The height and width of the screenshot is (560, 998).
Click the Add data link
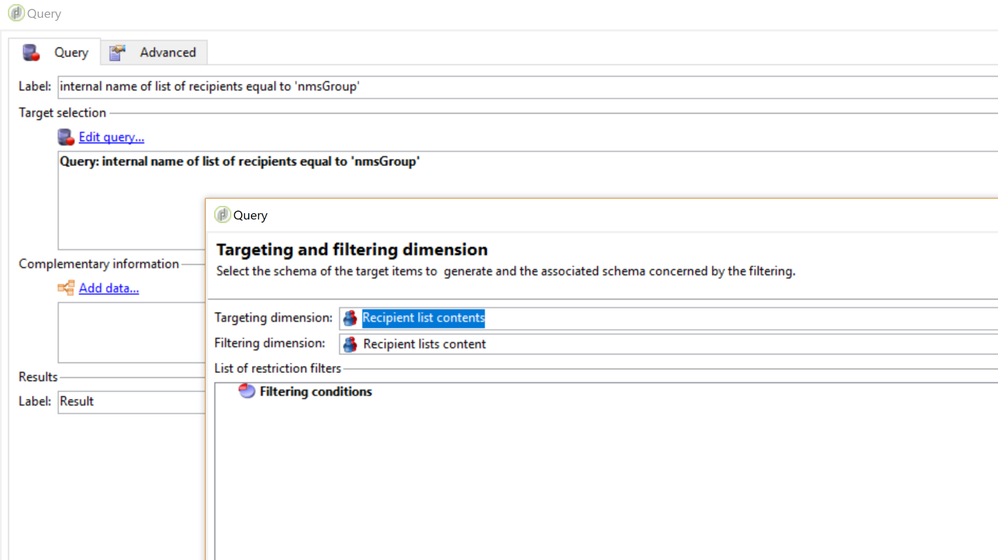coord(109,288)
